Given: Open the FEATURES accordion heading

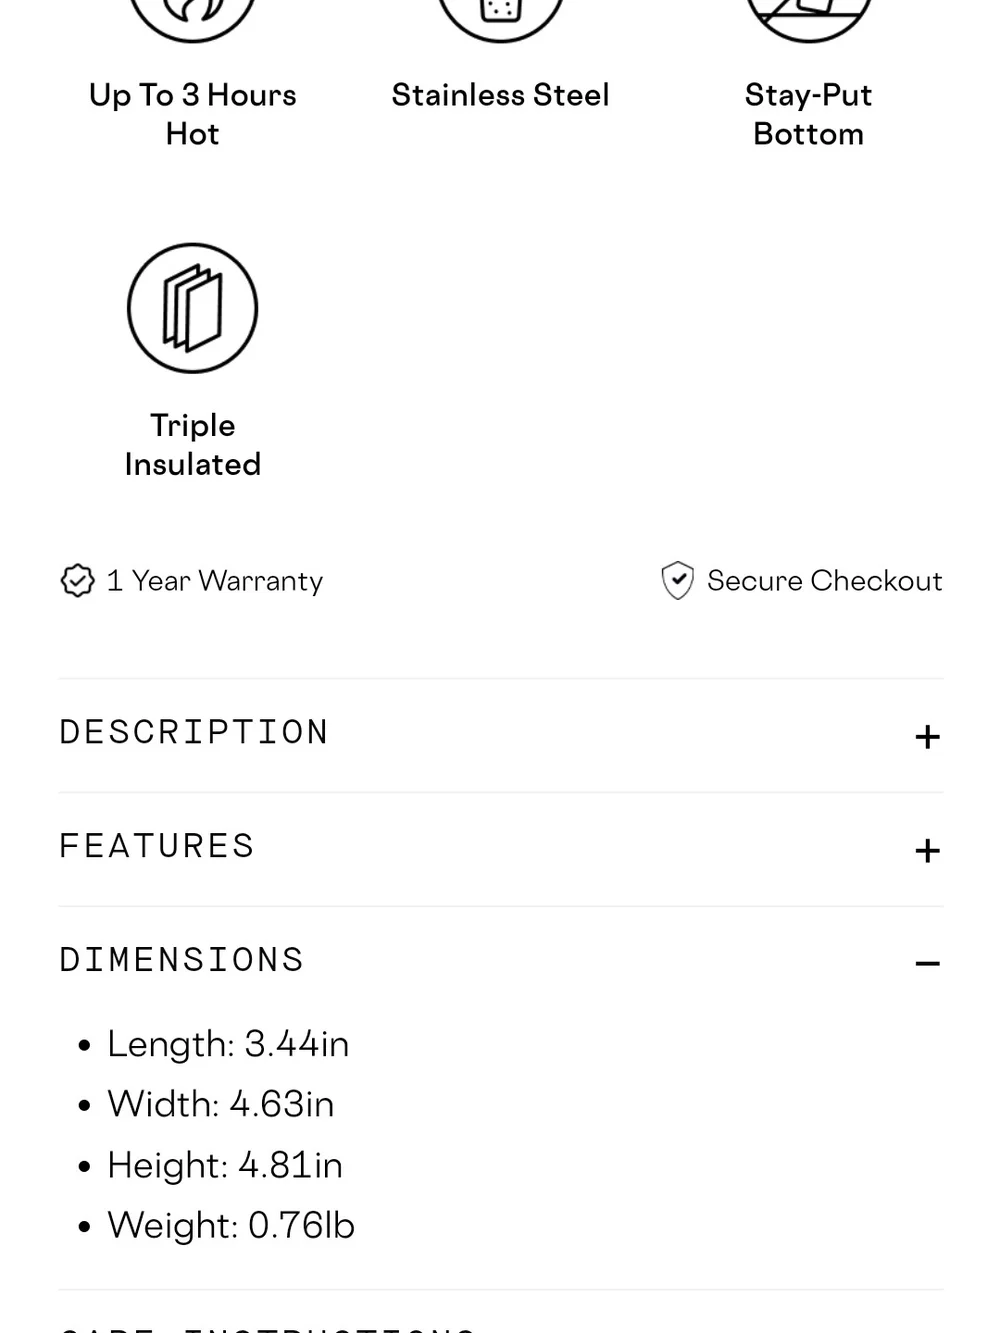Looking at the screenshot, I should [157, 846].
